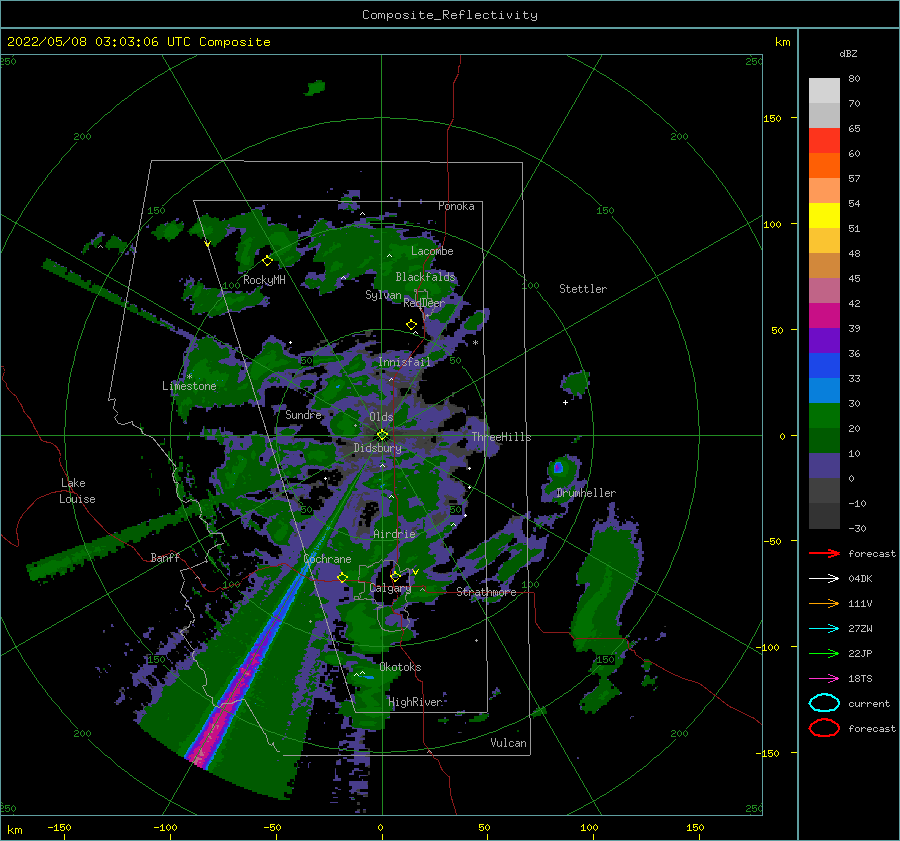900x841 pixels.
Task: Click the Ponoka city label
Action: (x=456, y=206)
